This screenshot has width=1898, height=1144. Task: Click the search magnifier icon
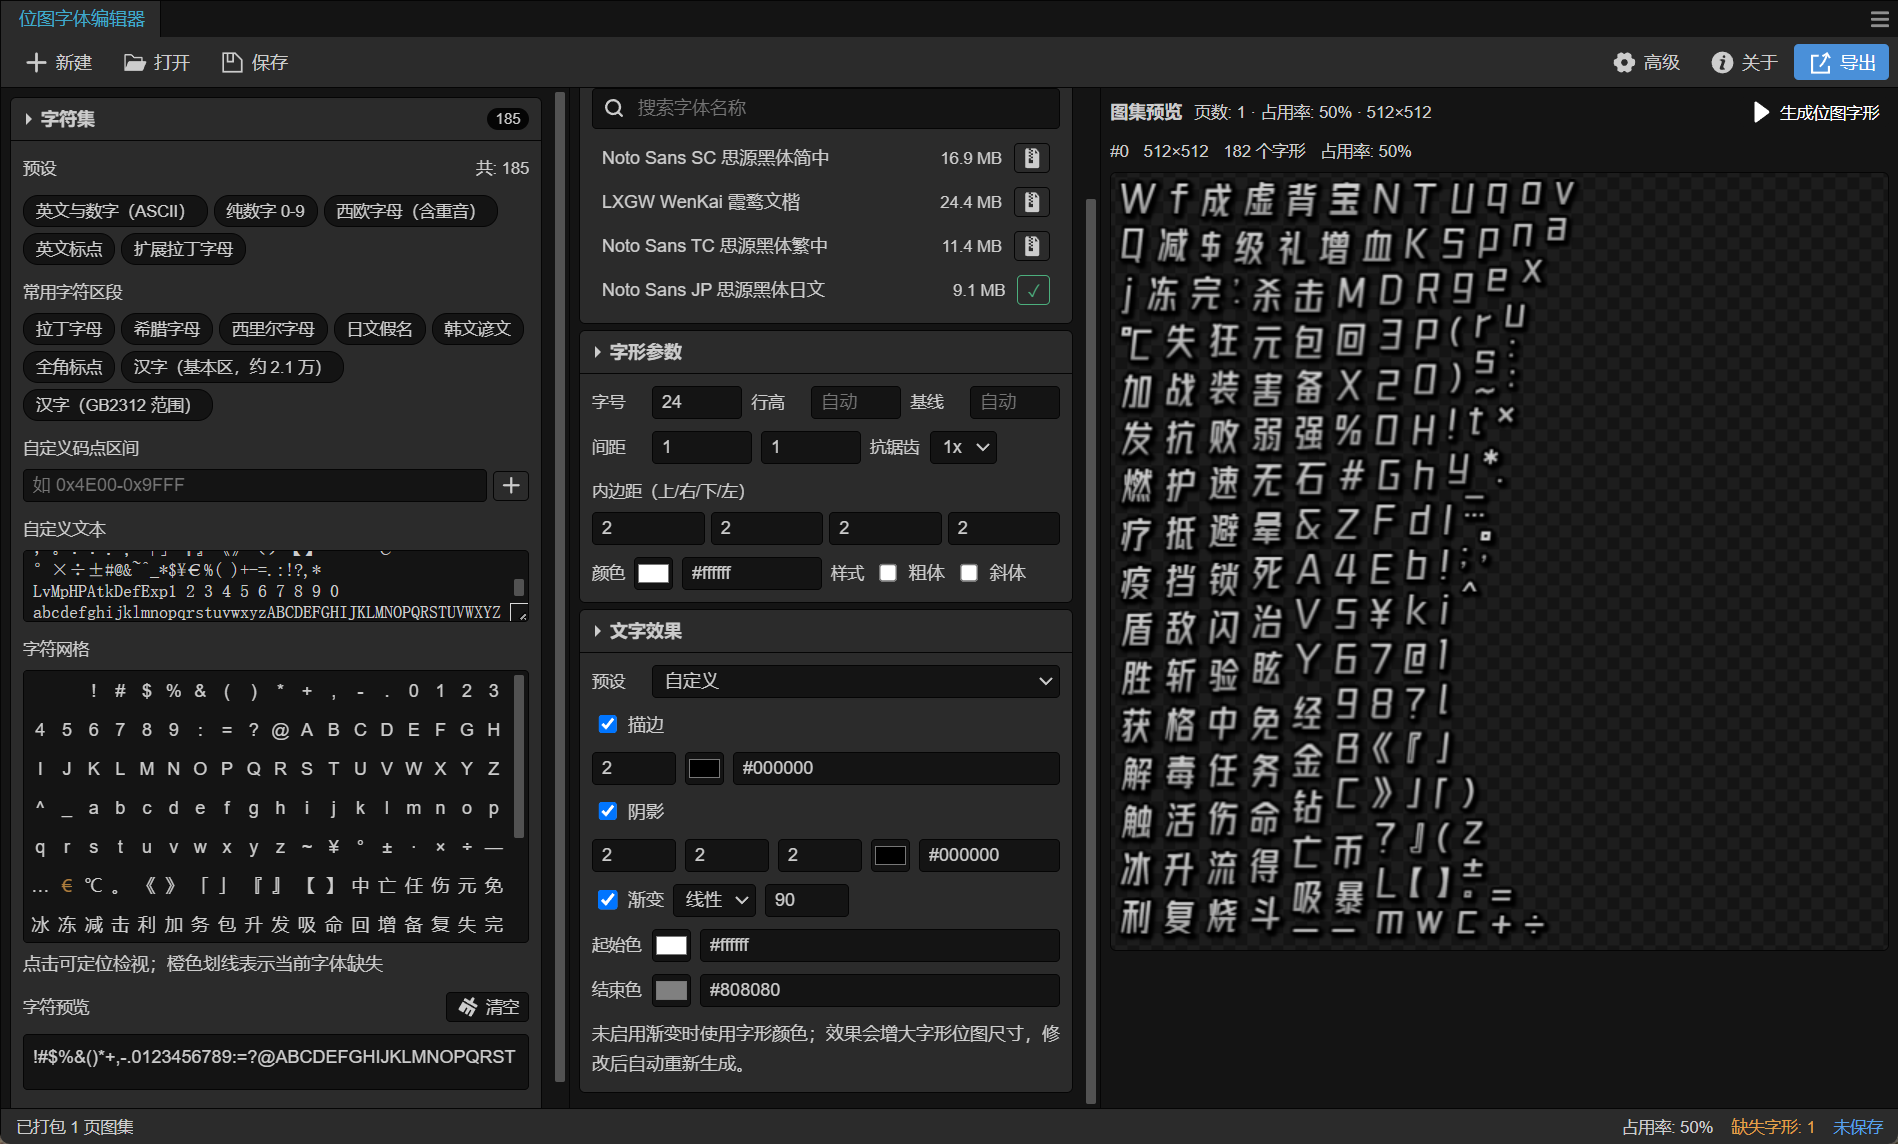click(x=614, y=108)
